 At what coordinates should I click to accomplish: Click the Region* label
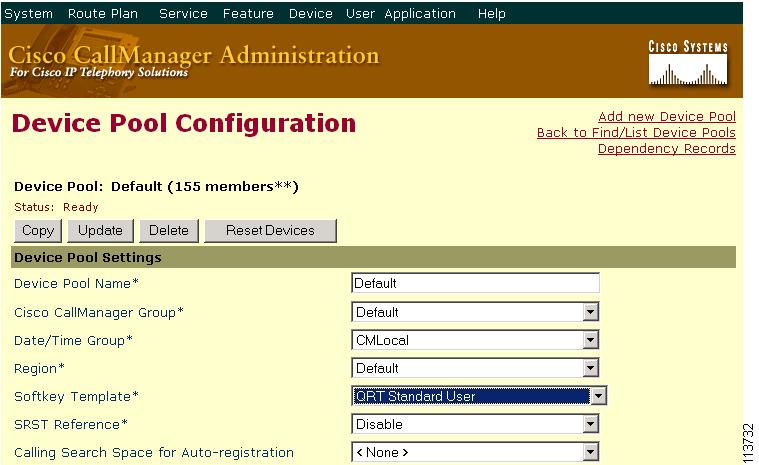[39, 369]
